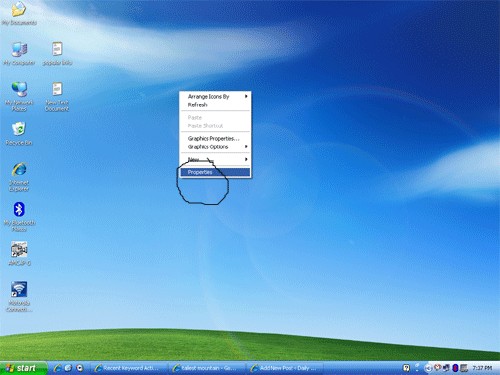
Task: Click the Internet Explorer quick launch icon
Action: click(x=57, y=368)
